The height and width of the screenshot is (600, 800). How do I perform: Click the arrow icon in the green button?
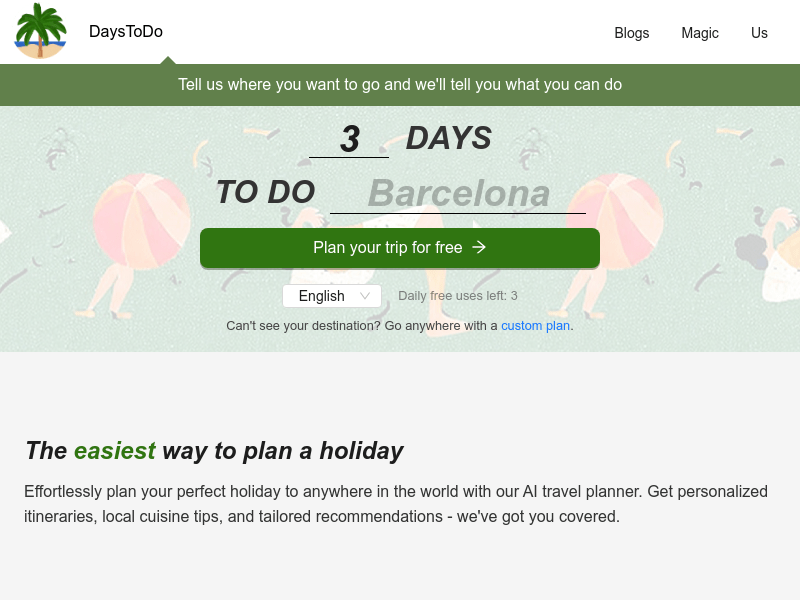[x=477, y=248]
